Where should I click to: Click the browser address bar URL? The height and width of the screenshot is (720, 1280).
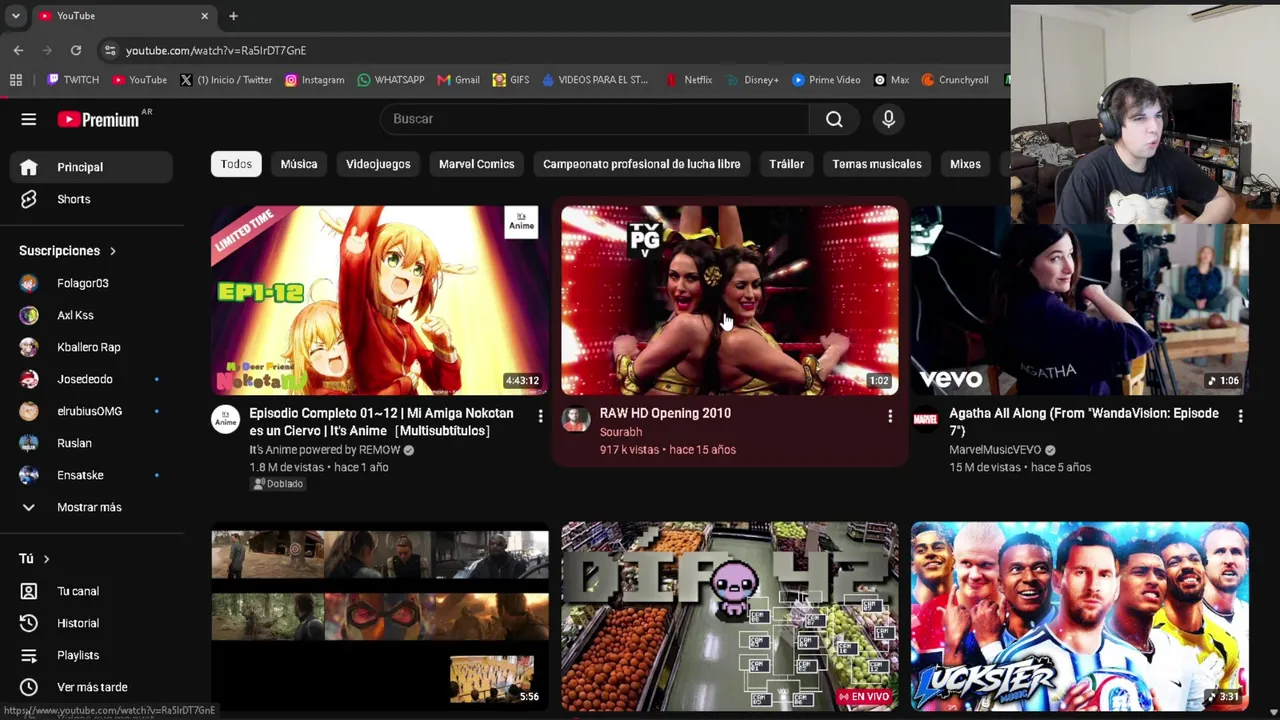[216, 50]
